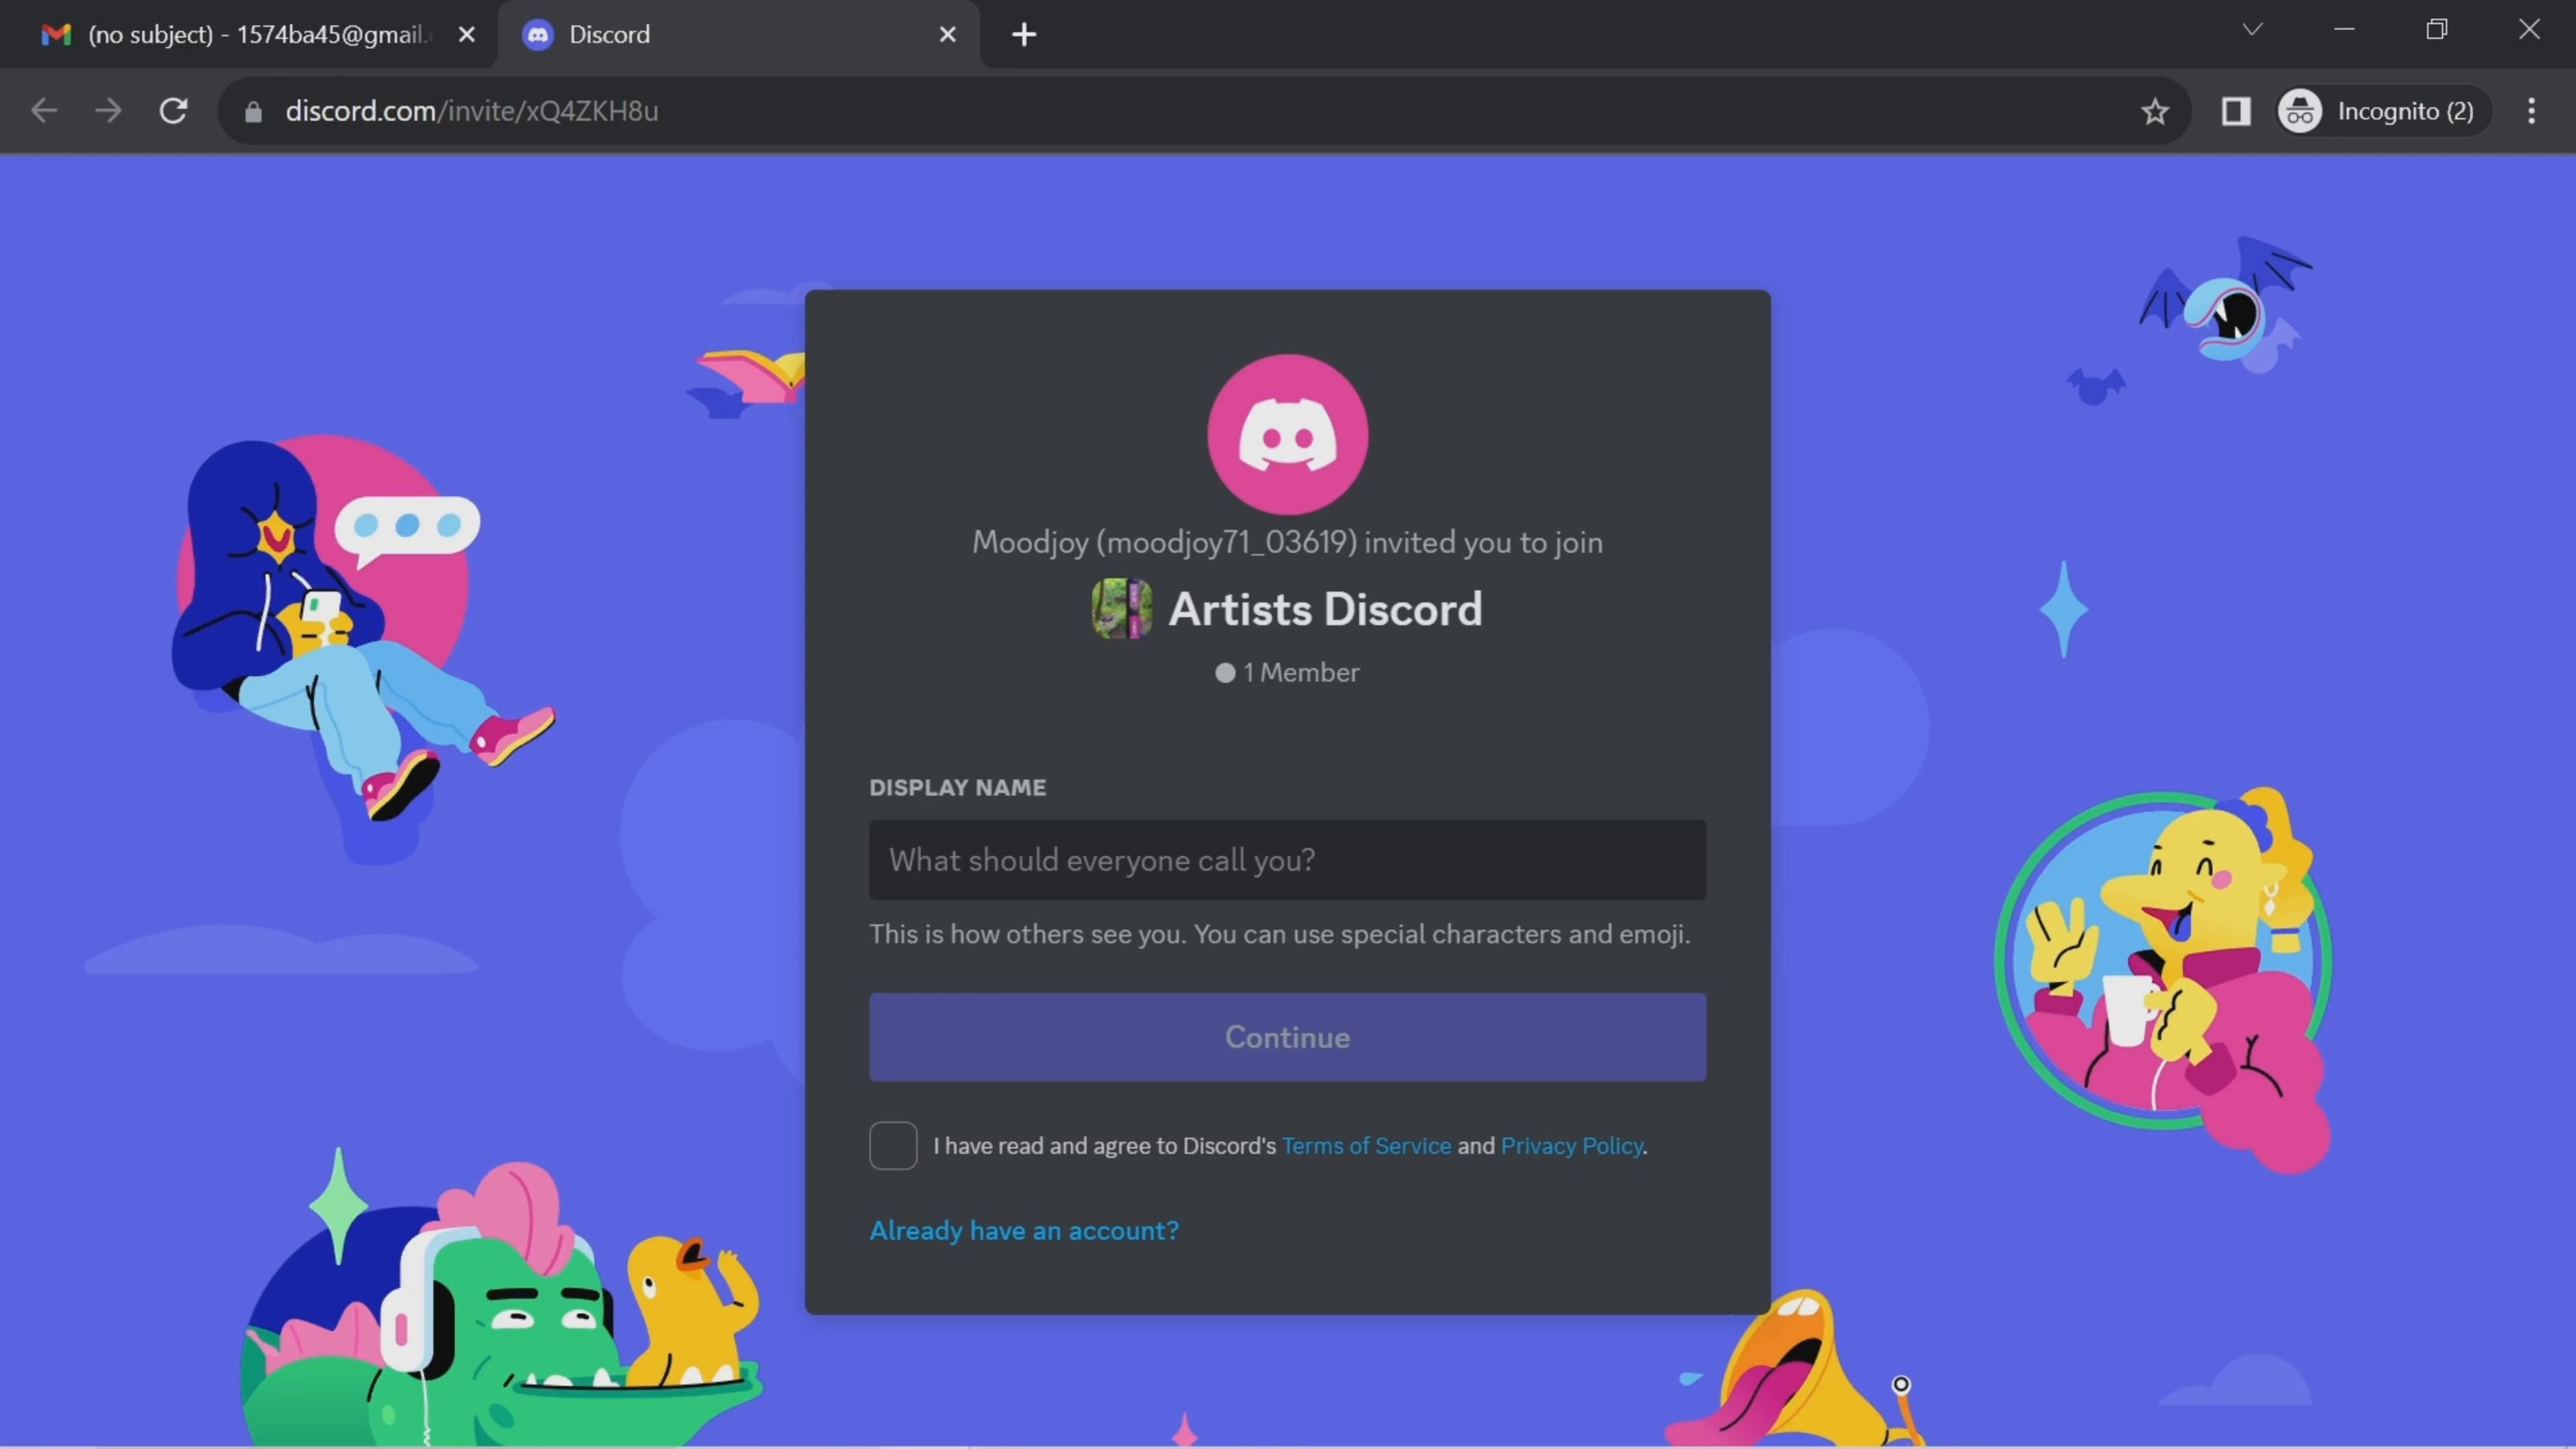This screenshot has height=1449, width=2576.
Task: Open Chrome three-dot menu
Action: coord(2531,111)
